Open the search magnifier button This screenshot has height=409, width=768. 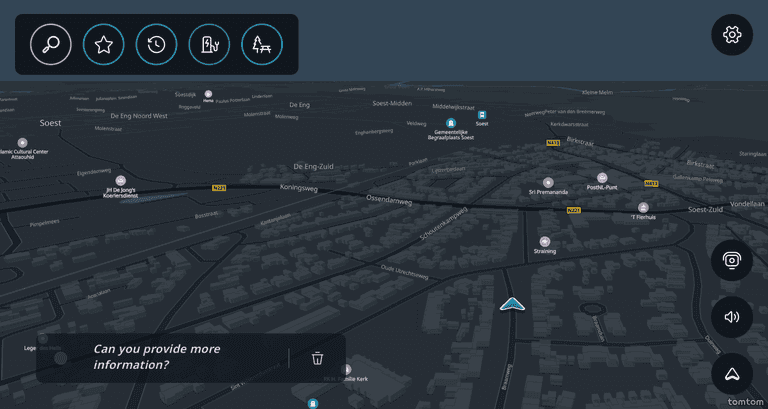pyautogui.click(x=51, y=44)
